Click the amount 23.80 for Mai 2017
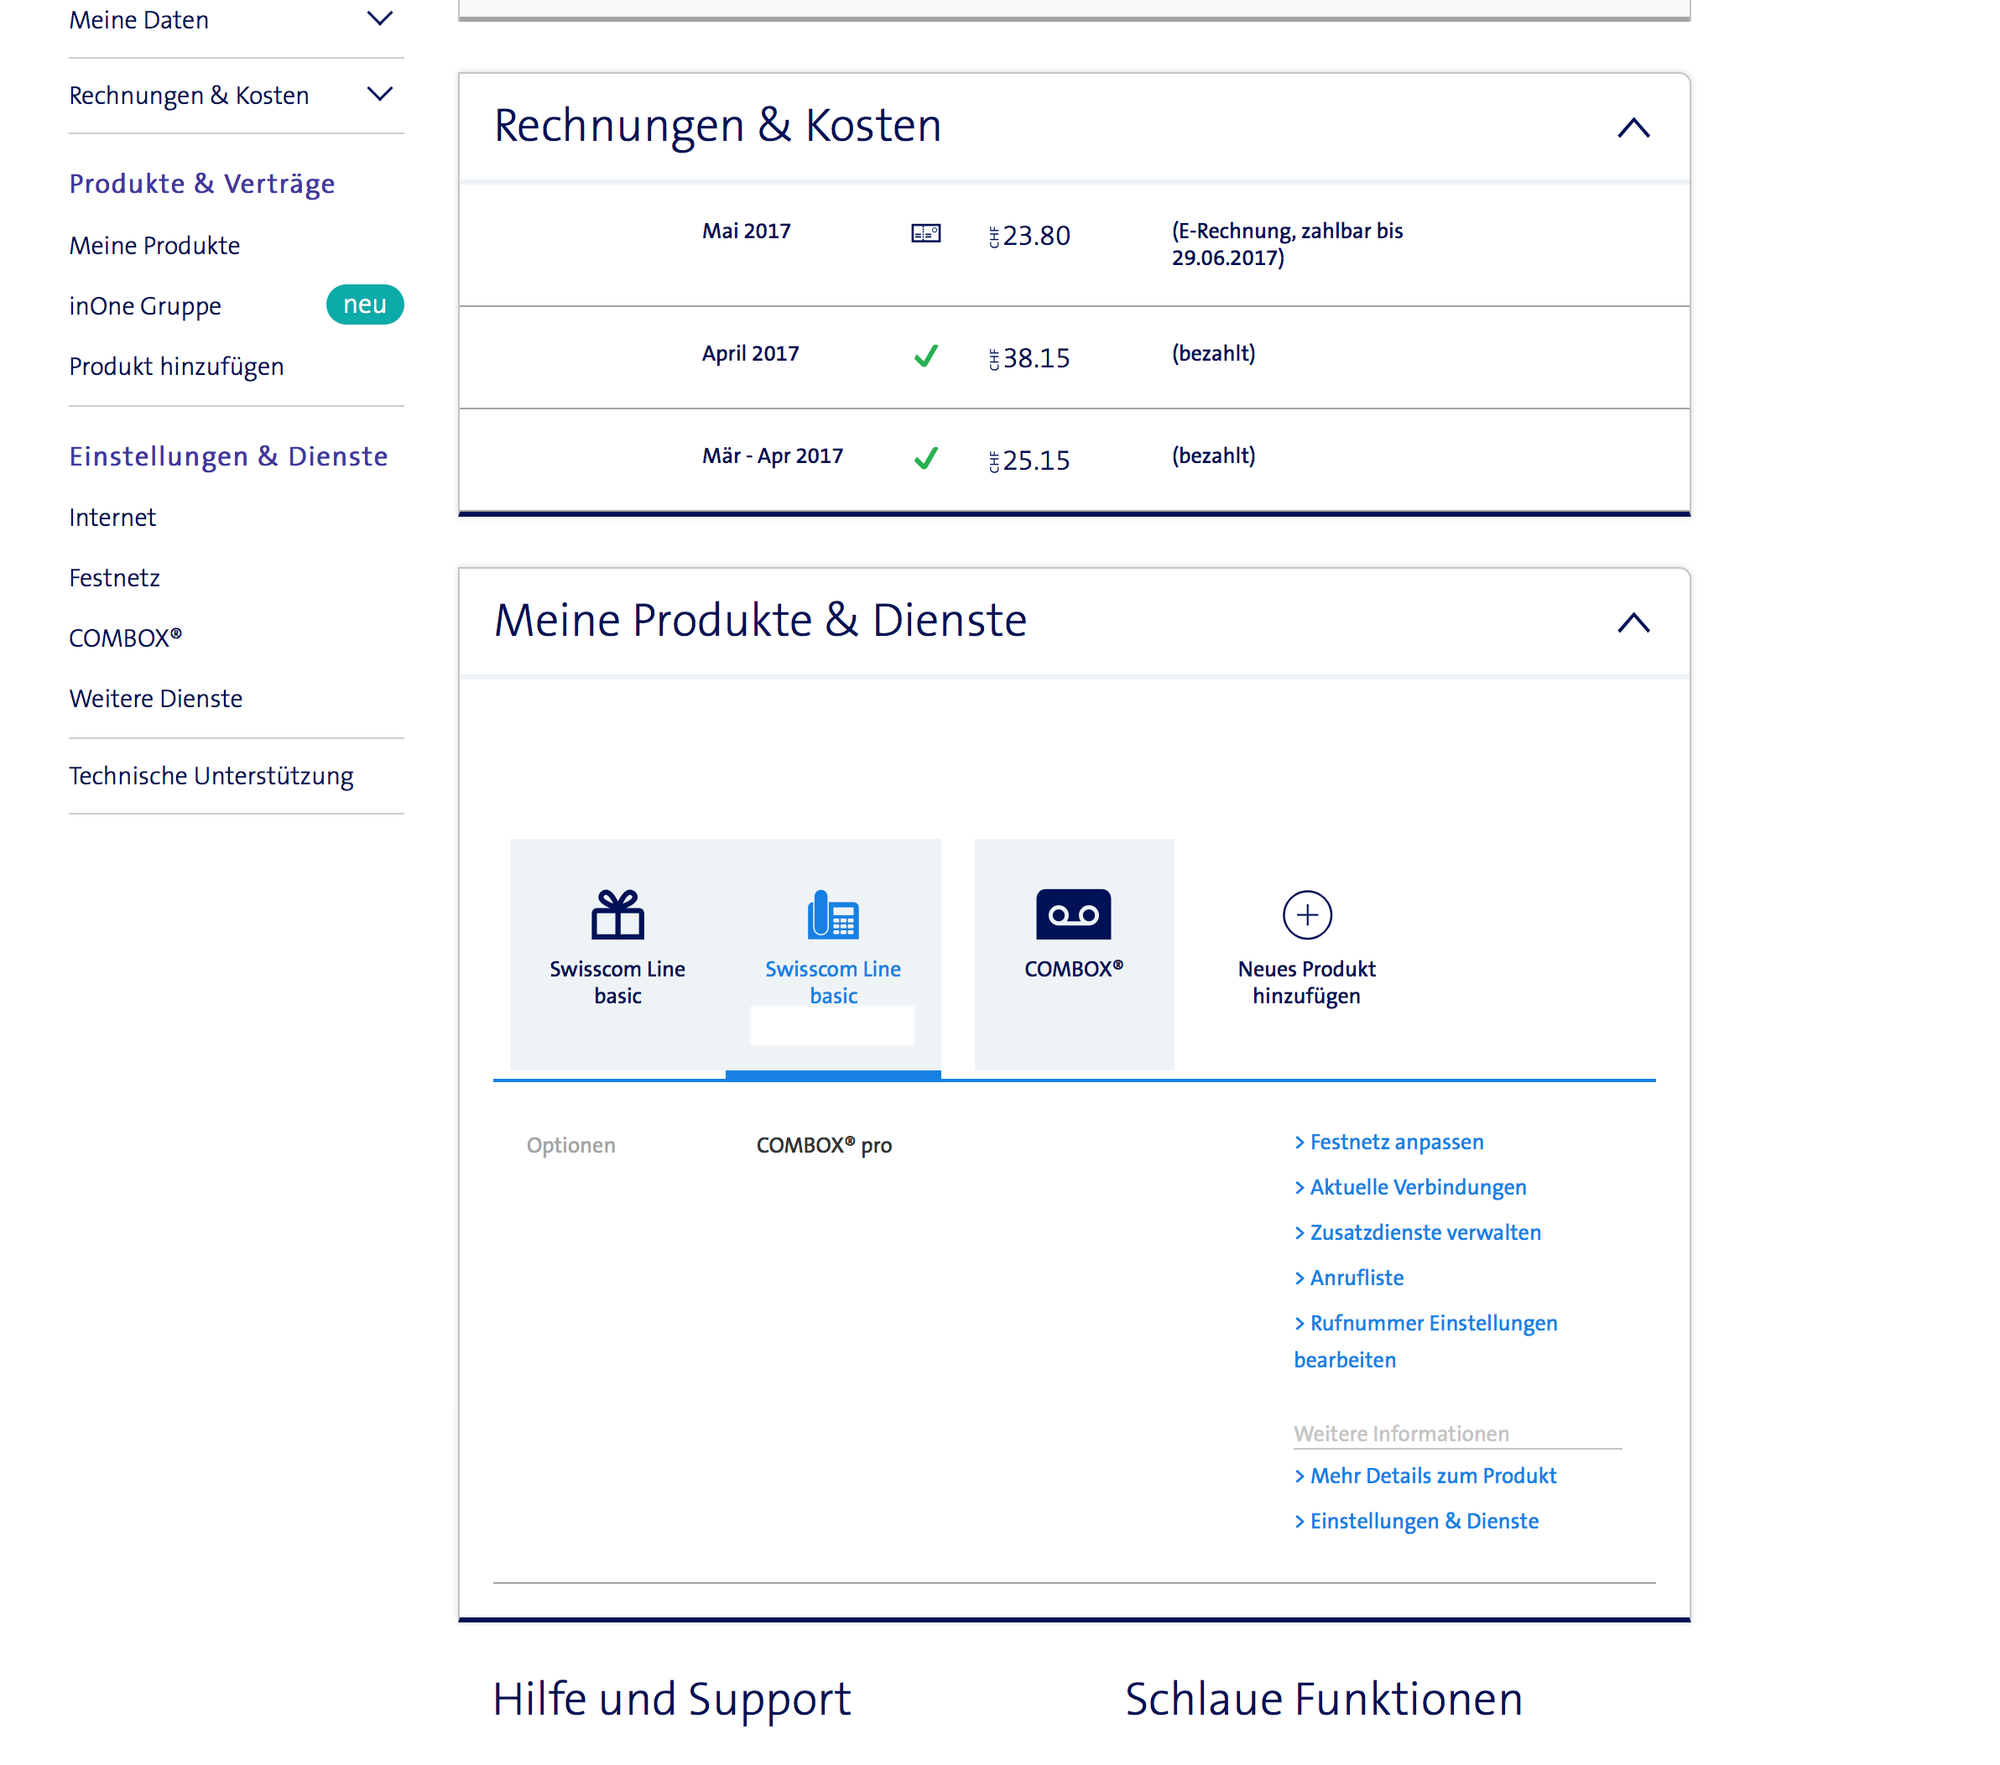Screen dimensions: 2000x1765 click(1029, 236)
